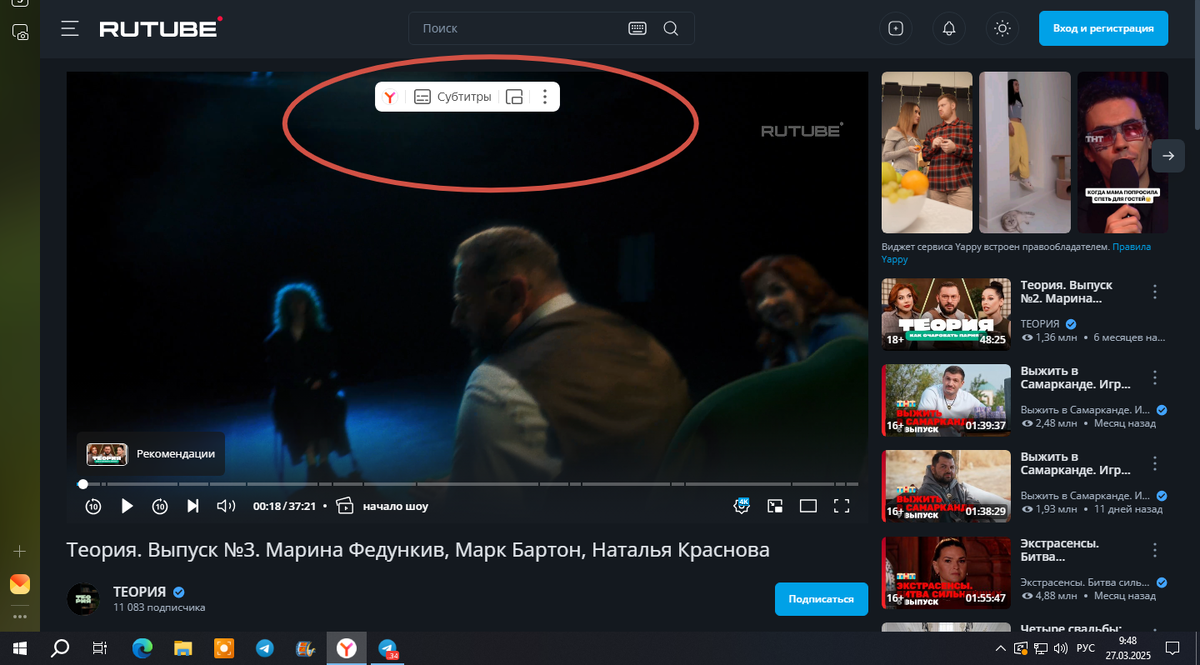Open the Yandex Mail sidebar icon
This screenshot has height=665, width=1200.
point(19,584)
